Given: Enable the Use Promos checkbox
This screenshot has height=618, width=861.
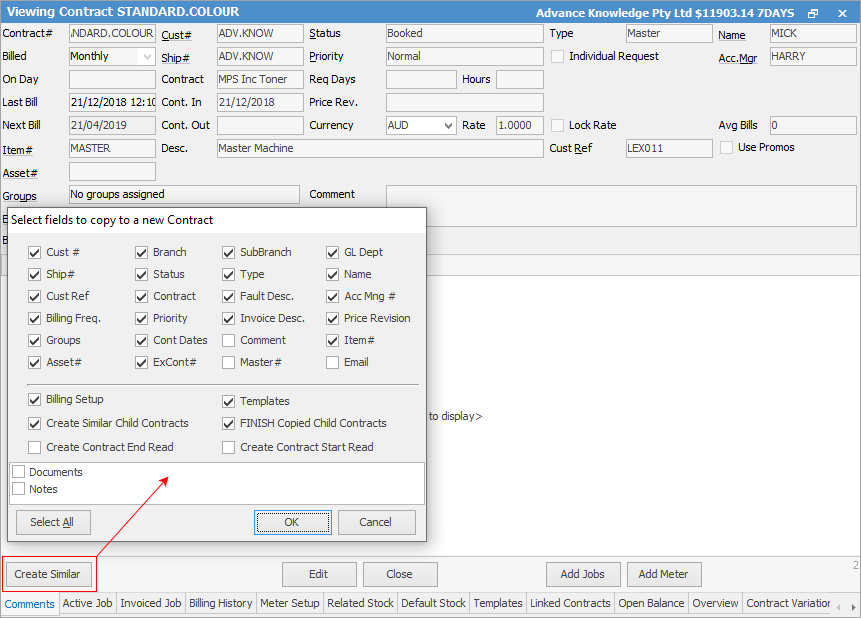Looking at the screenshot, I should (727, 148).
